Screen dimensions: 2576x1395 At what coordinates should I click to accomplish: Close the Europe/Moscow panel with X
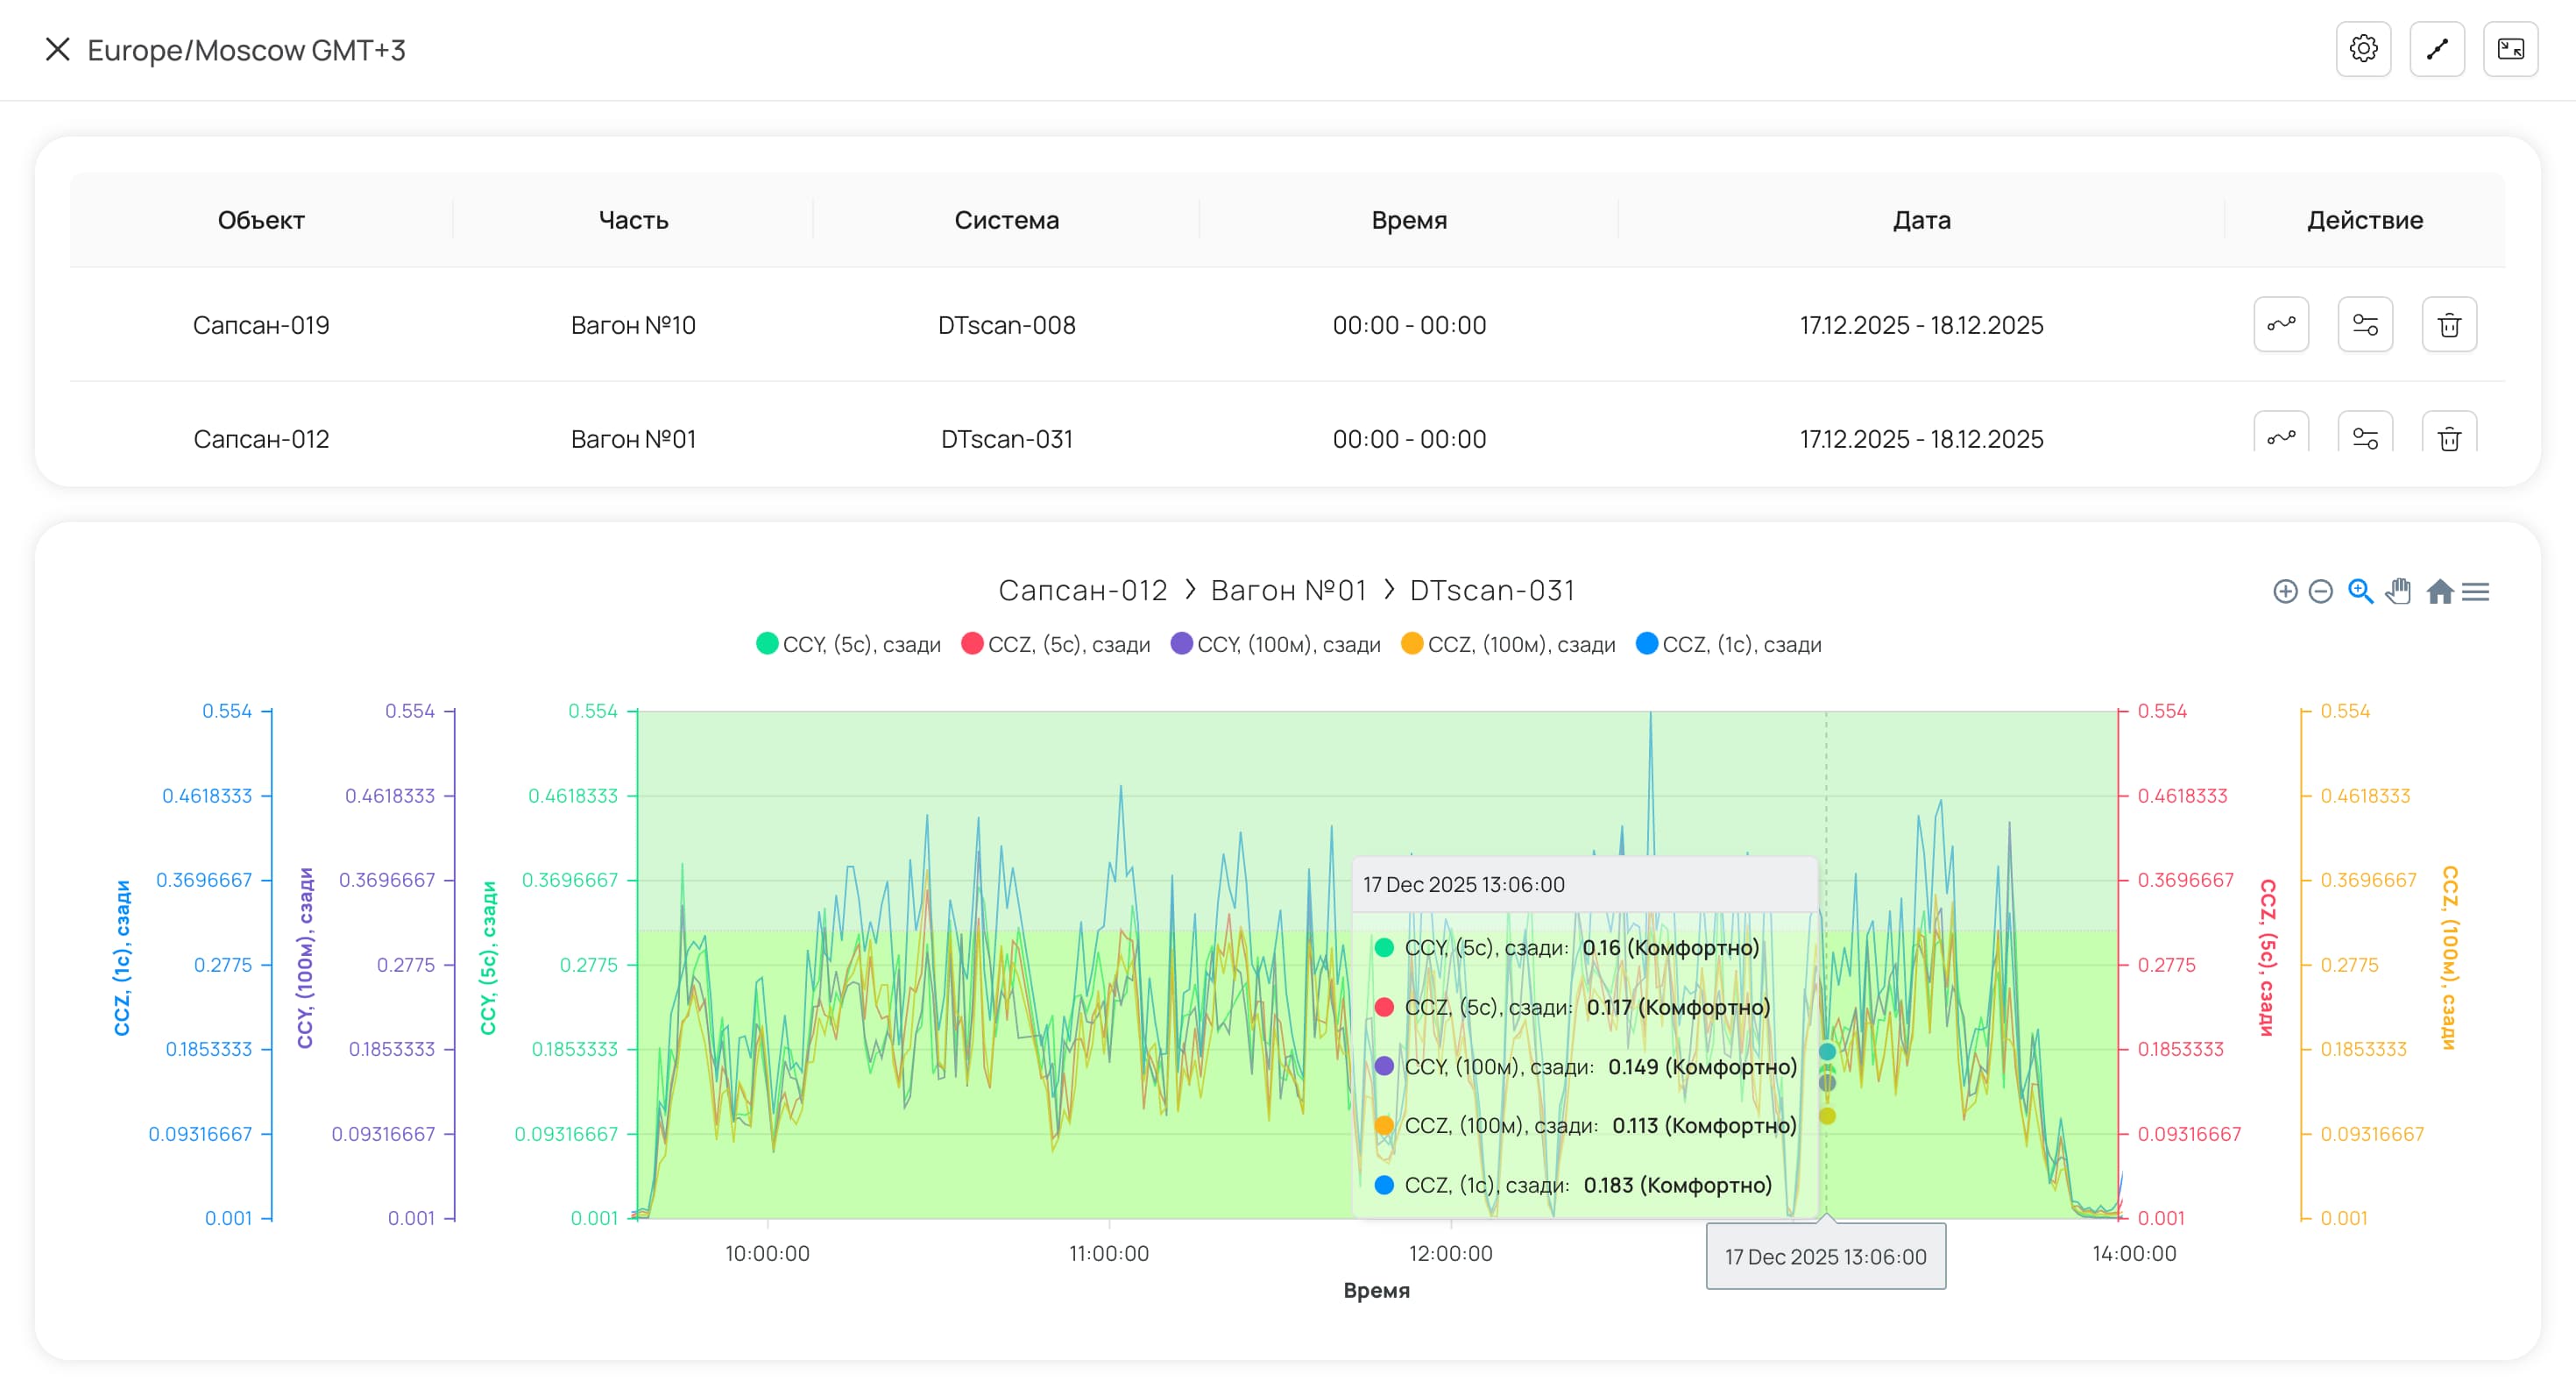point(58,49)
